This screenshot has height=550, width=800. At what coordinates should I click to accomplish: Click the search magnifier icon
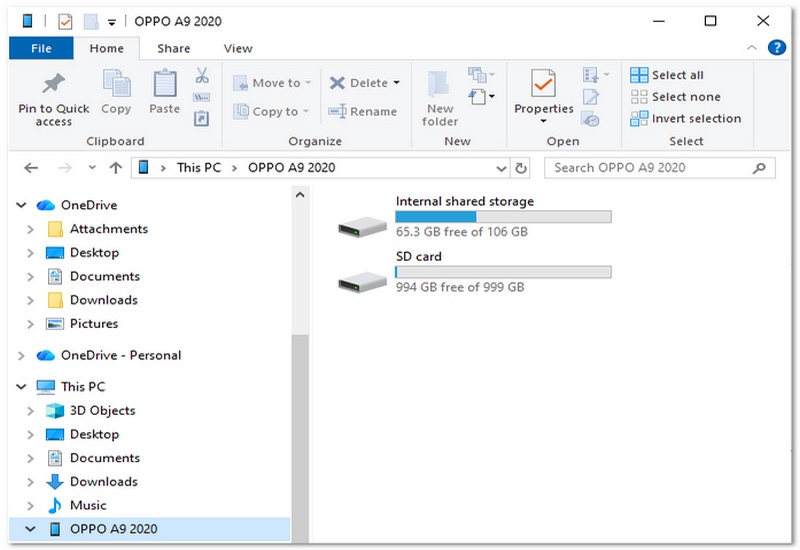click(x=759, y=168)
